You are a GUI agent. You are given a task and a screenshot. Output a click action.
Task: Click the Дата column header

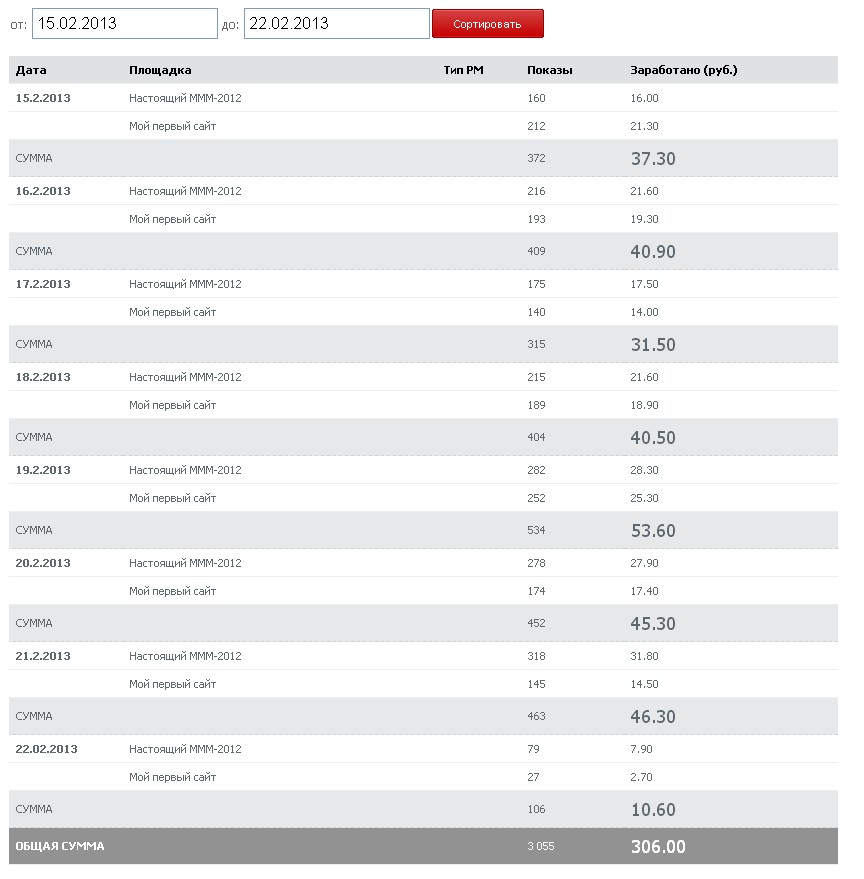31,70
